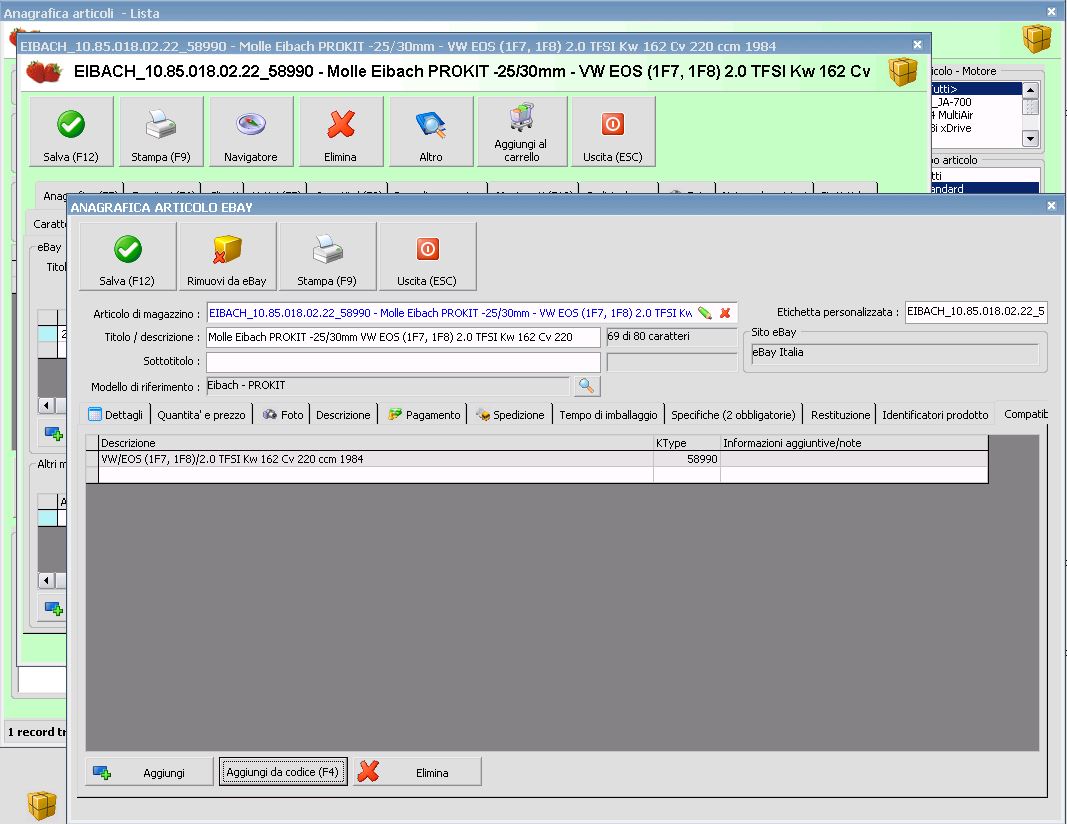Click Elimina in the EIBACH article toolbar
Viewport: 1067px width, 824px height.
(x=341, y=131)
